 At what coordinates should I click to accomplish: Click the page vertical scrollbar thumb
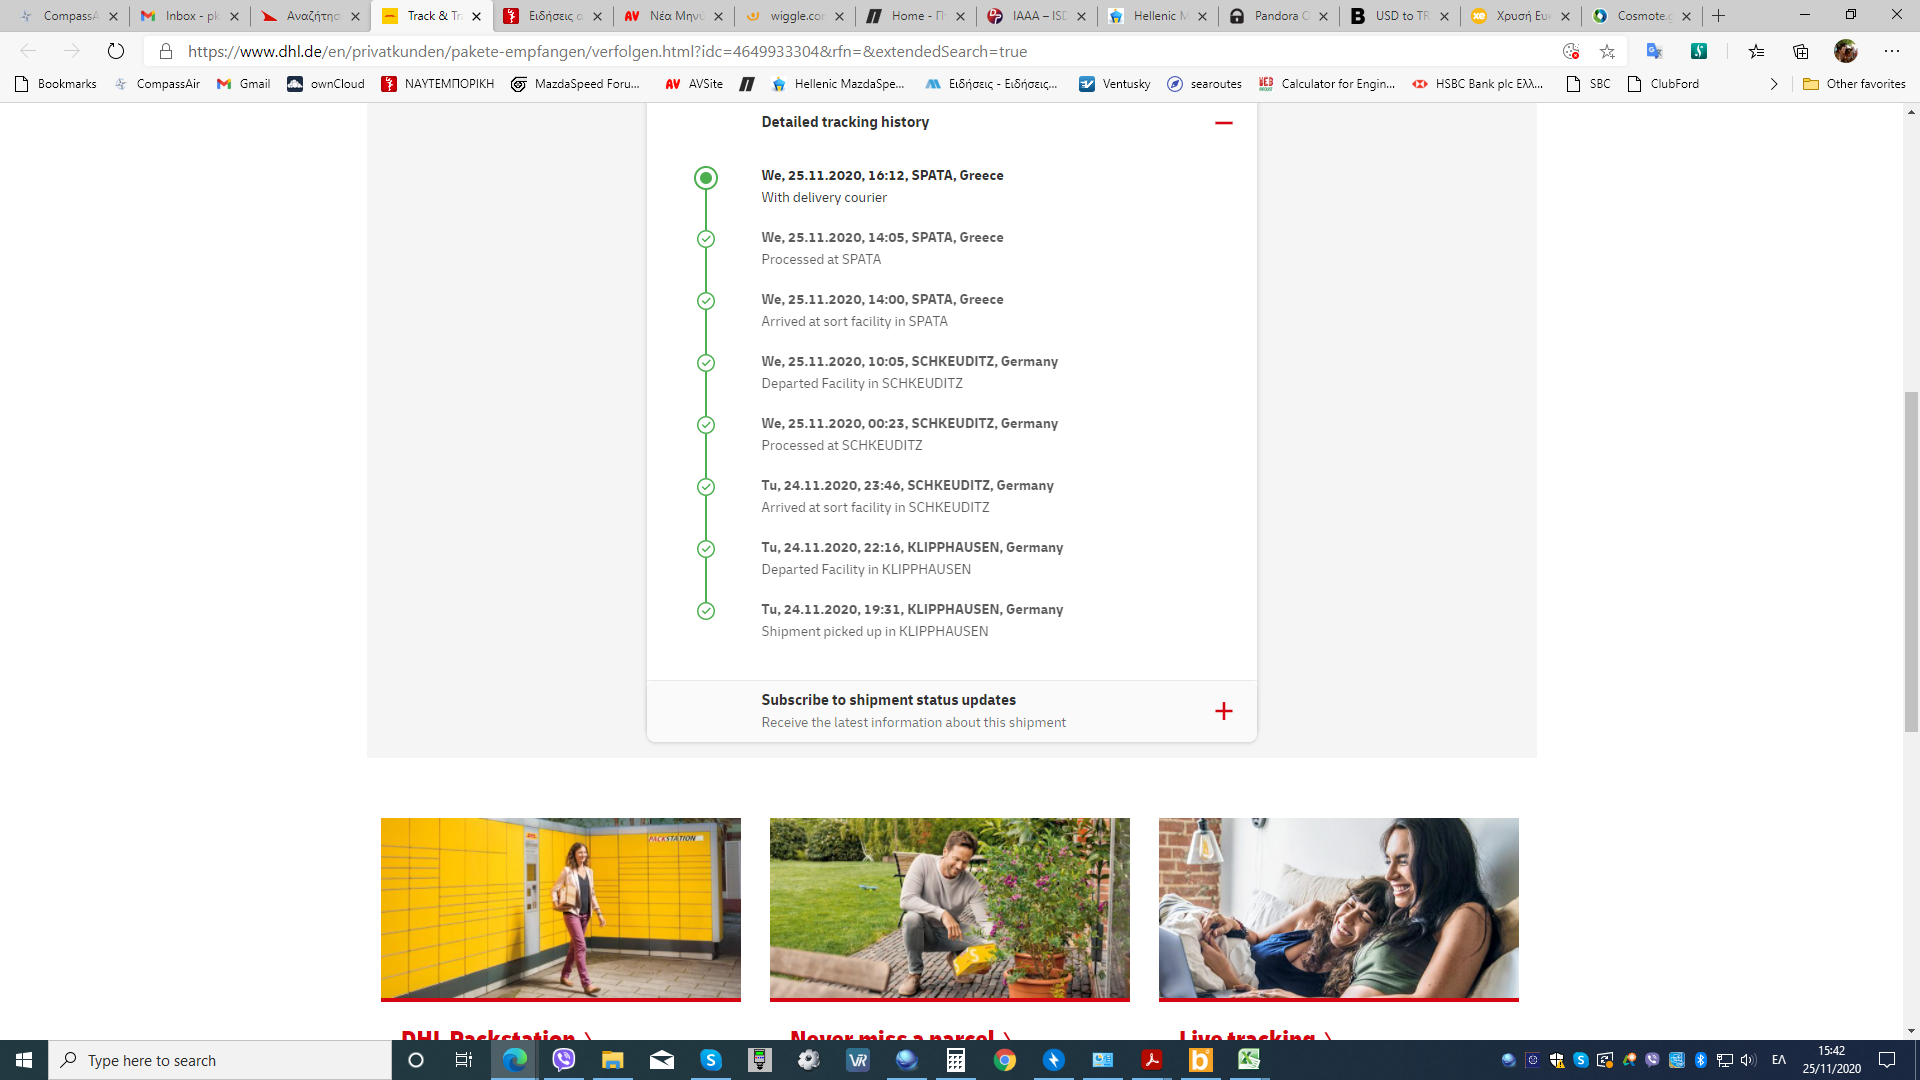[1911, 560]
